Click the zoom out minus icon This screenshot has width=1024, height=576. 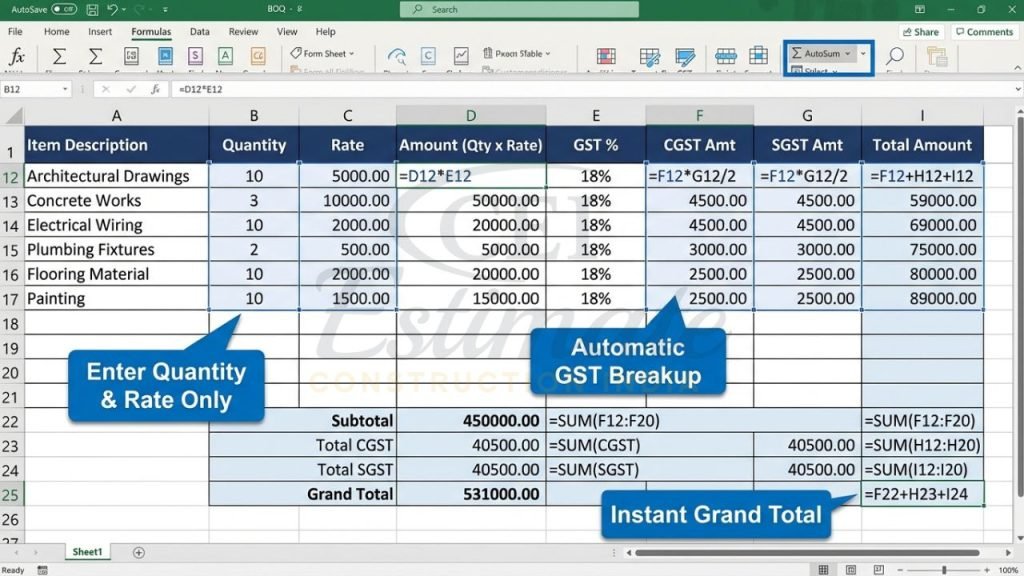point(901,570)
